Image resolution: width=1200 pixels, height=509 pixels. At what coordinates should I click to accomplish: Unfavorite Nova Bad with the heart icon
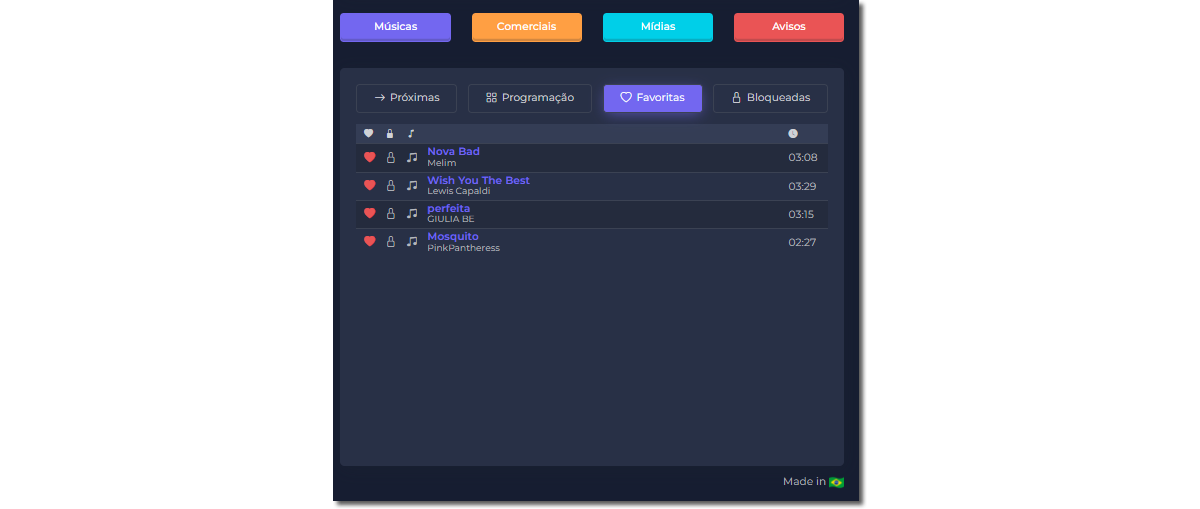click(369, 157)
